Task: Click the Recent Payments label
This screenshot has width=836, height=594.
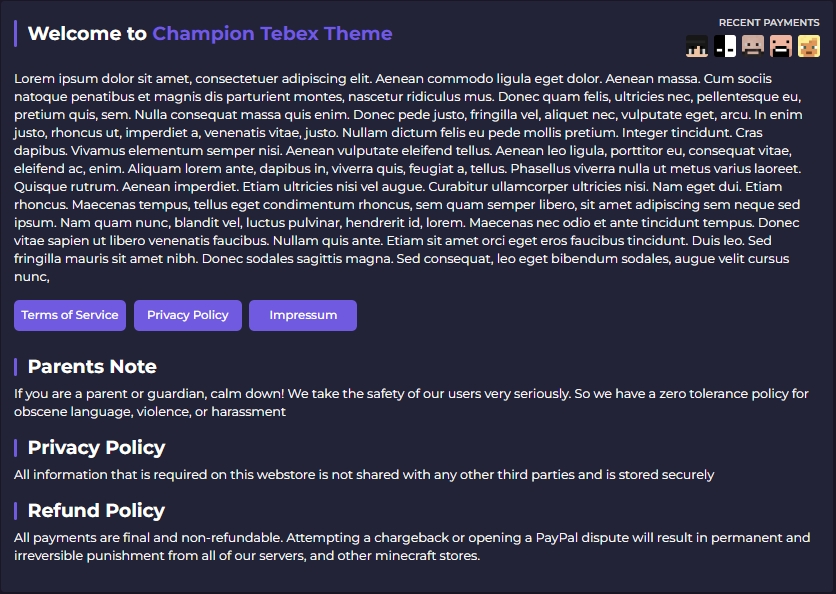Action: 769,22
